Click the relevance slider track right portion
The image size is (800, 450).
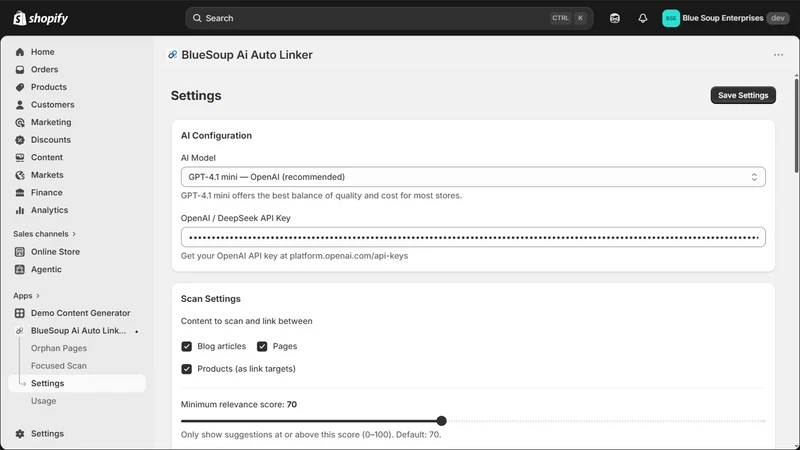point(606,421)
